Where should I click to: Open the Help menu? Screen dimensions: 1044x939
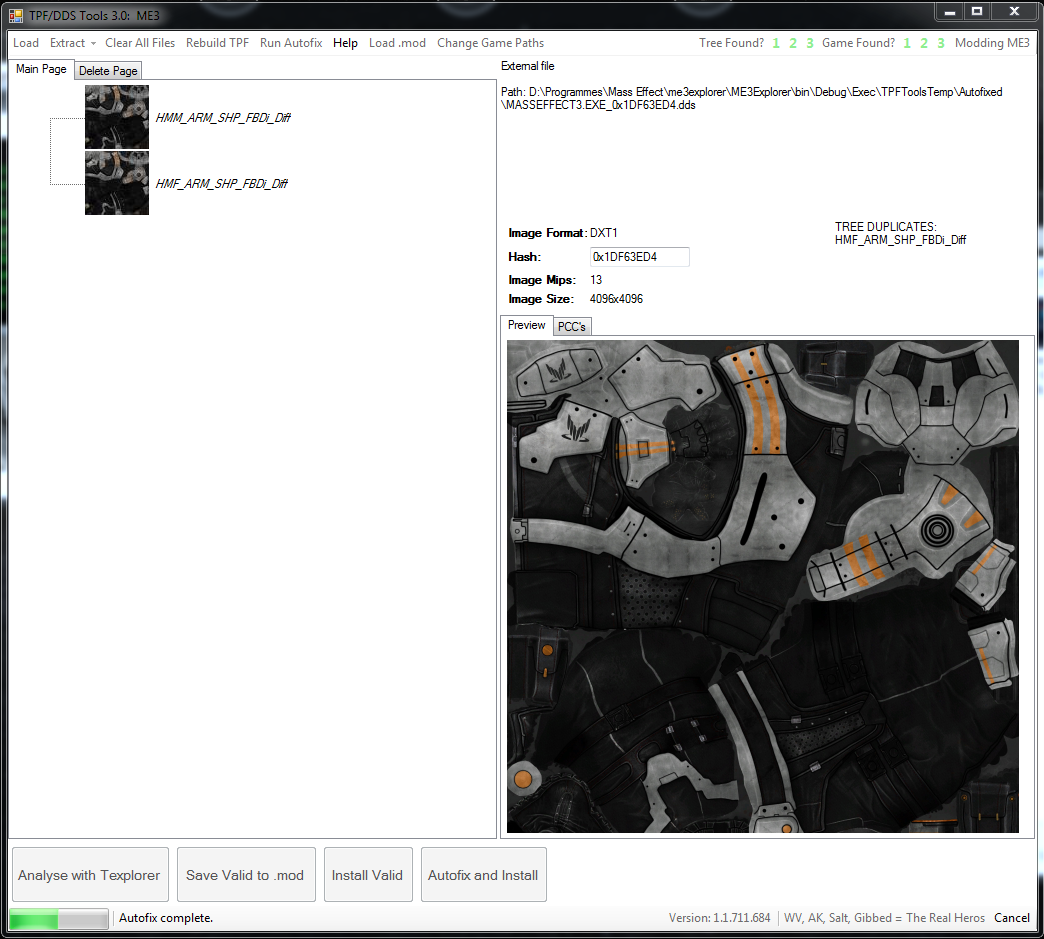345,43
